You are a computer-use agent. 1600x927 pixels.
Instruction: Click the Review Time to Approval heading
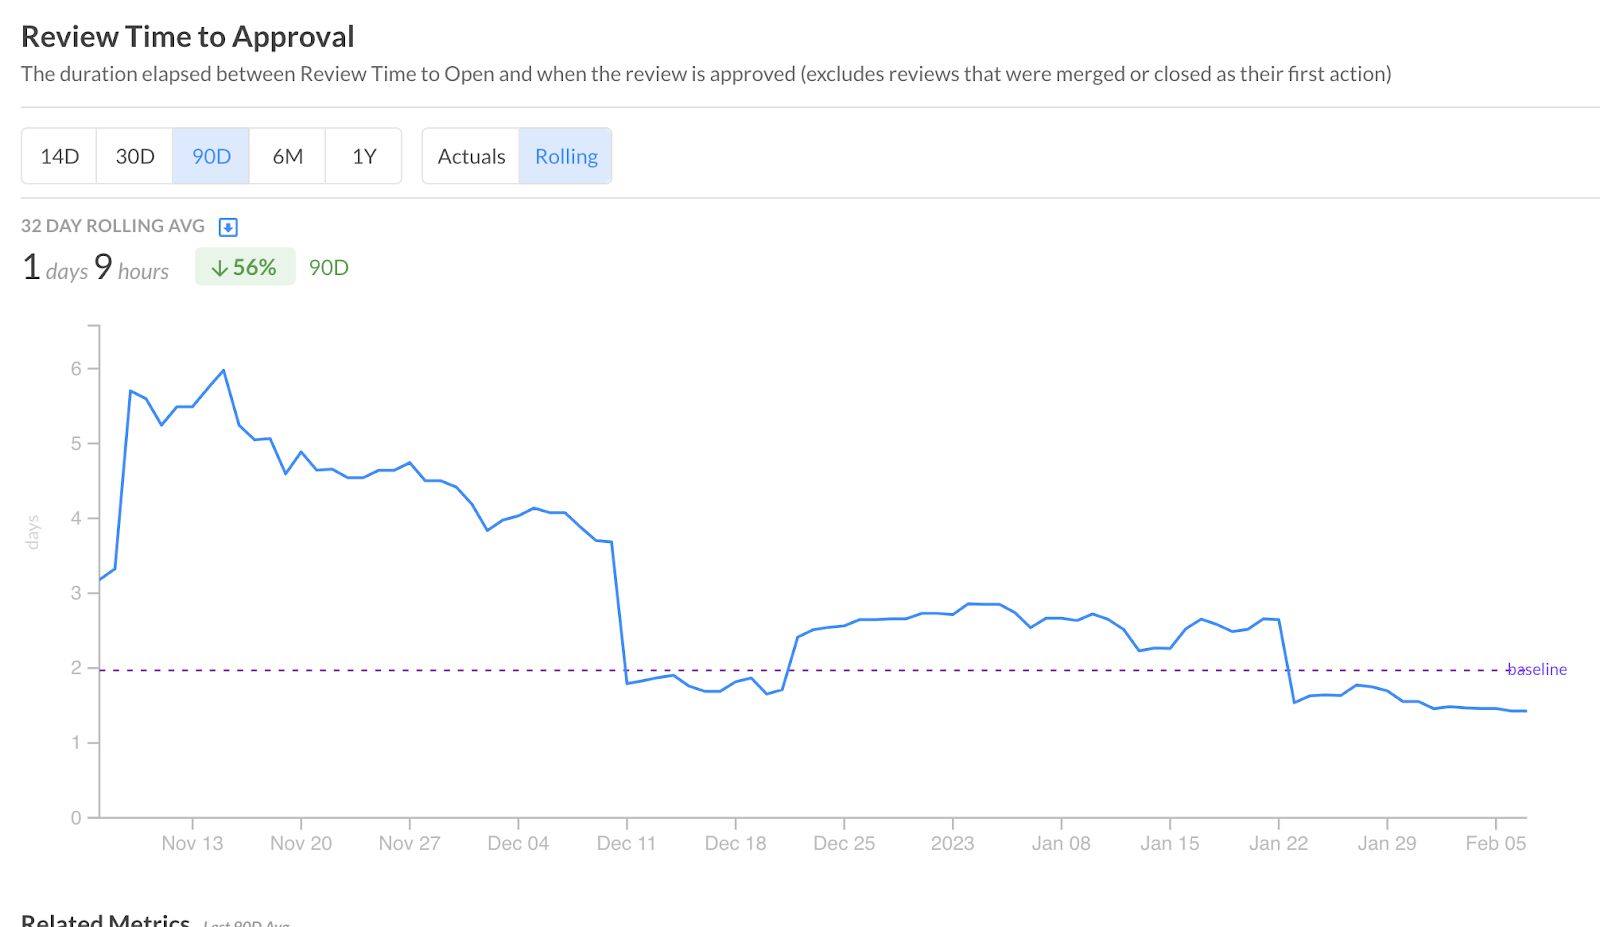click(188, 37)
